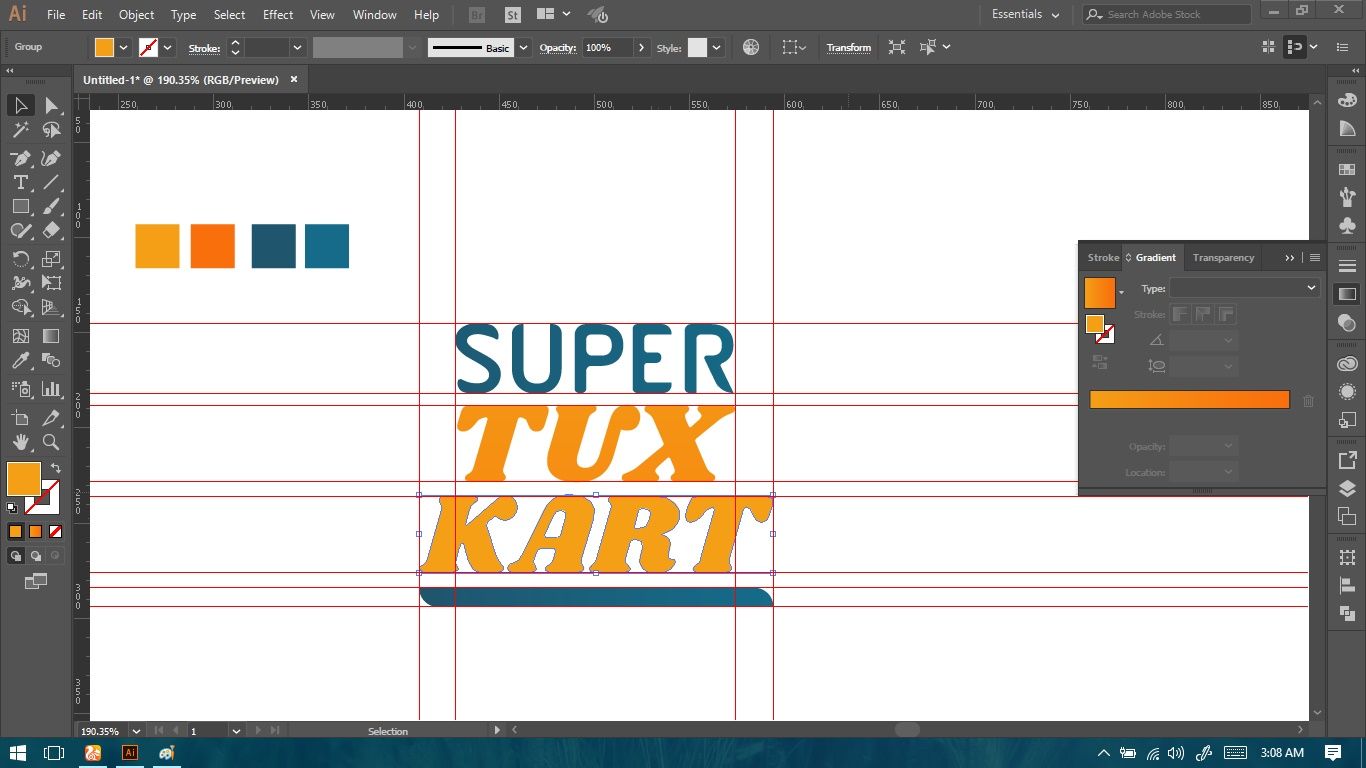Select the Direct Selection tool
This screenshot has width=1366, height=768.
51,105
